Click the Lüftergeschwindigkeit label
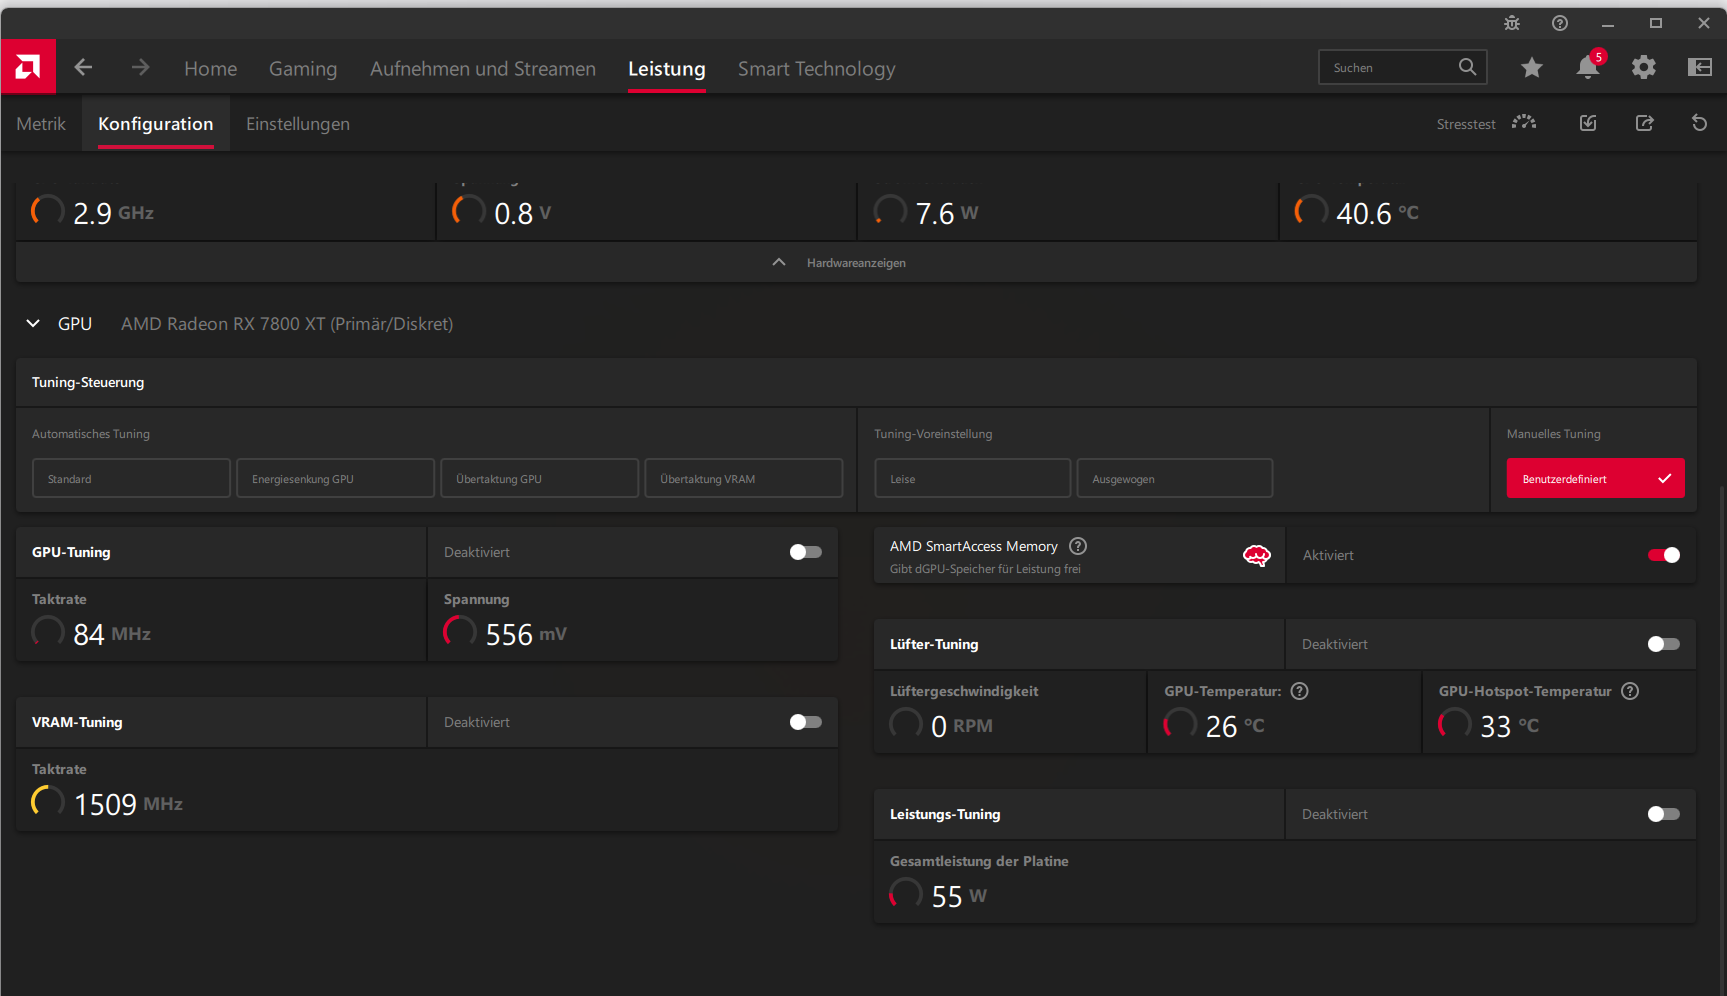The height and width of the screenshot is (996, 1727). click(964, 691)
